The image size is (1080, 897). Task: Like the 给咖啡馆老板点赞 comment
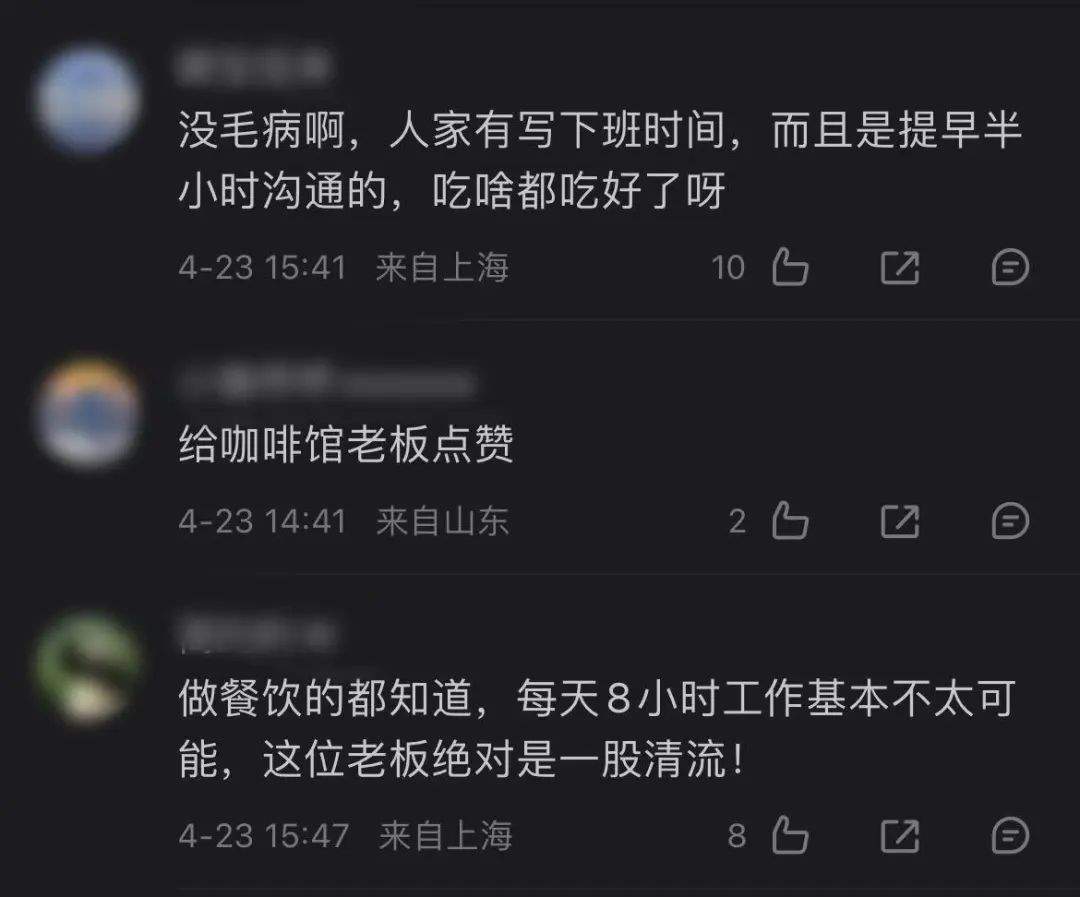point(789,520)
